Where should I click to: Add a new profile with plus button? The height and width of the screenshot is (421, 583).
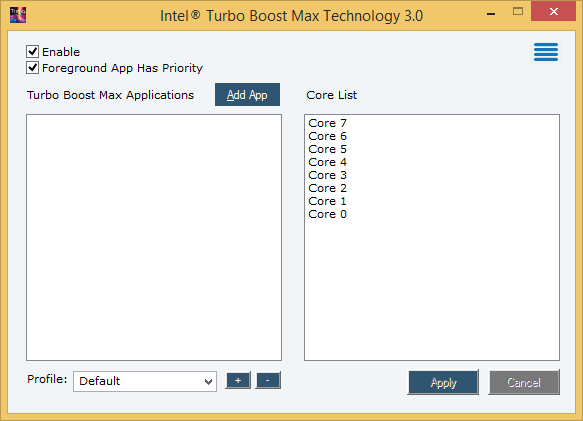click(x=238, y=380)
